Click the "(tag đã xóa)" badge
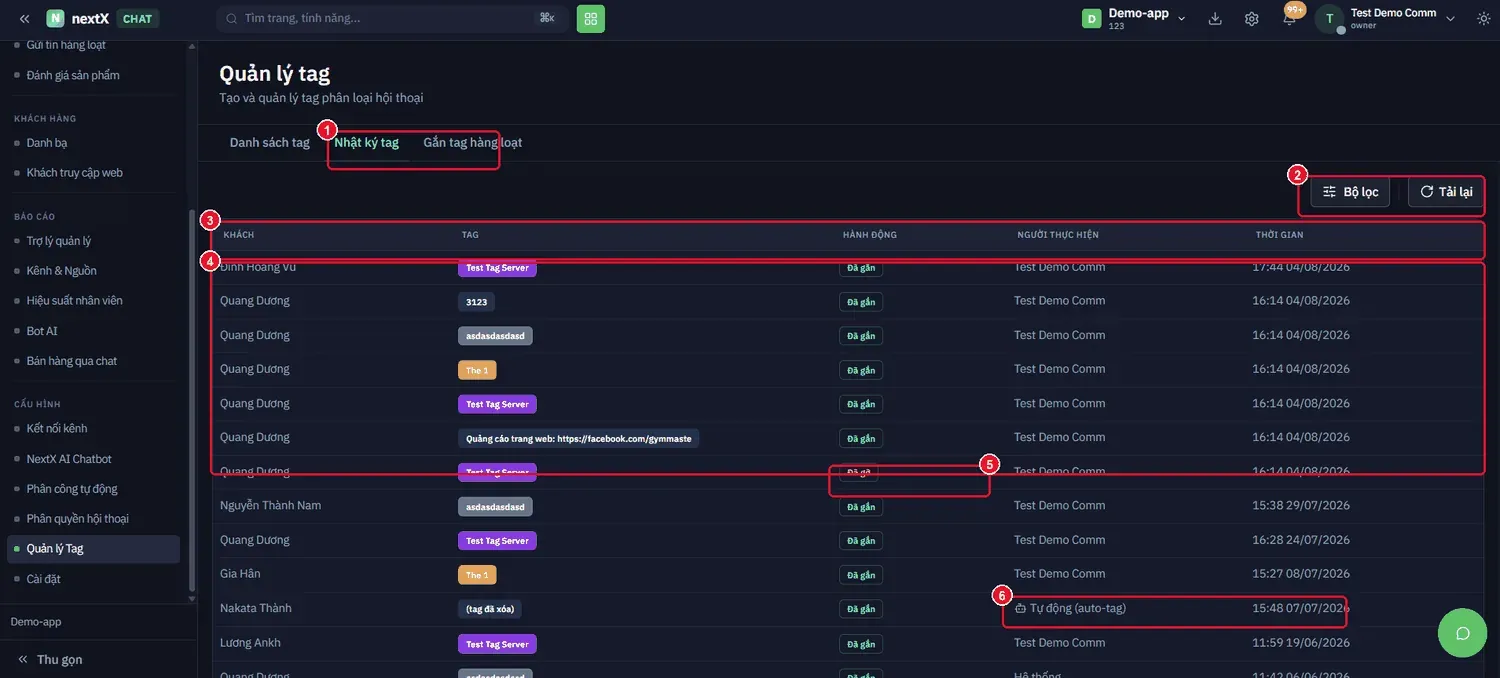Viewport: 1500px width, 678px height. tap(490, 609)
